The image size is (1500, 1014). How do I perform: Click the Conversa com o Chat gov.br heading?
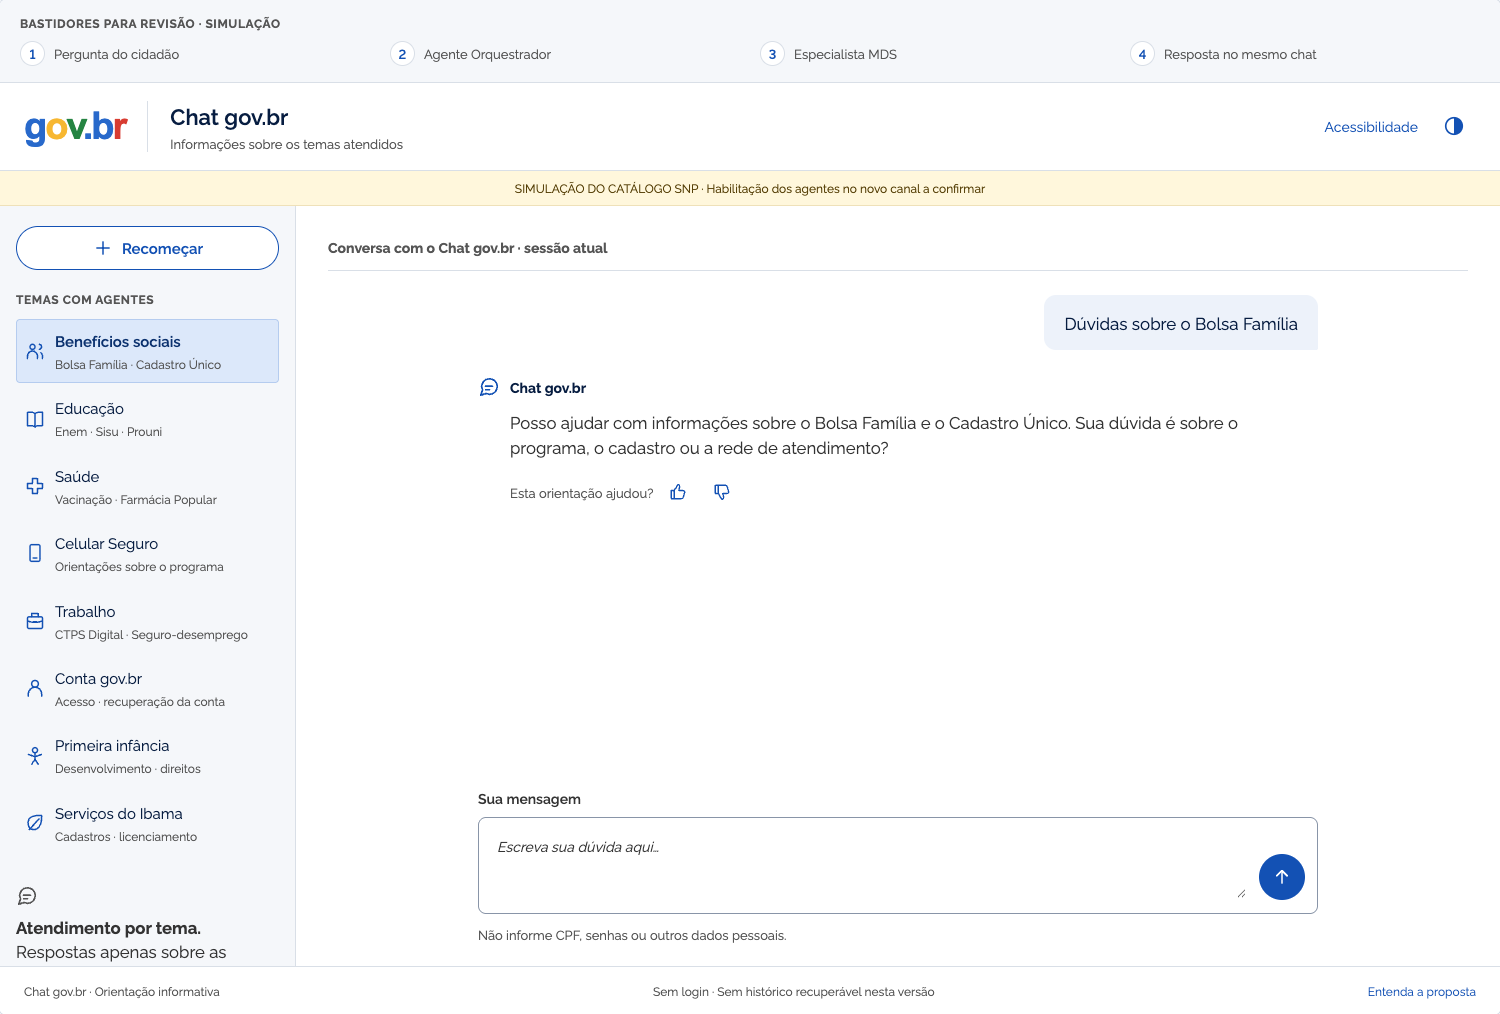(x=467, y=248)
